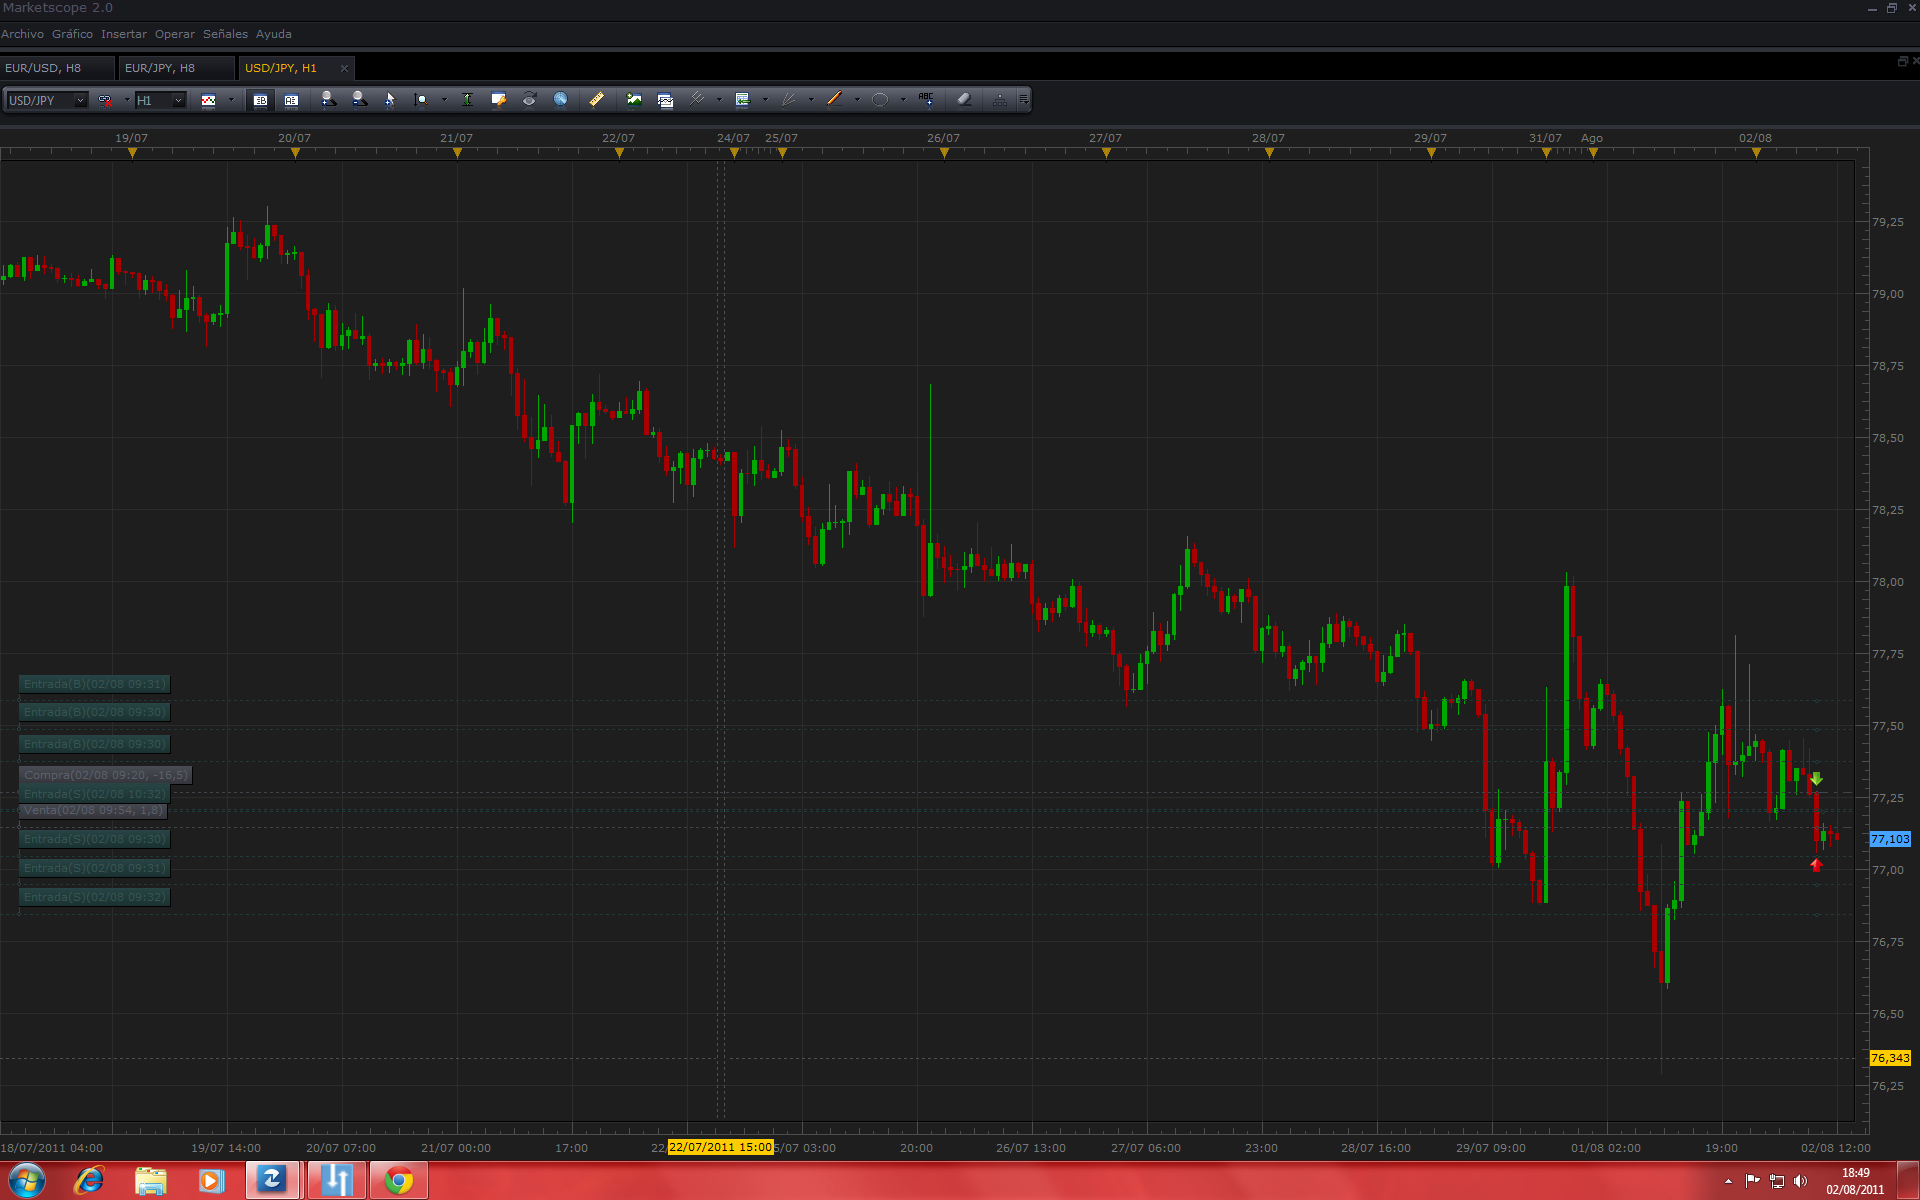Screen dimensions: 1920x1200
Task: Switch to the EUR/JPY, H8 tab
Action: click(x=160, y=68)
